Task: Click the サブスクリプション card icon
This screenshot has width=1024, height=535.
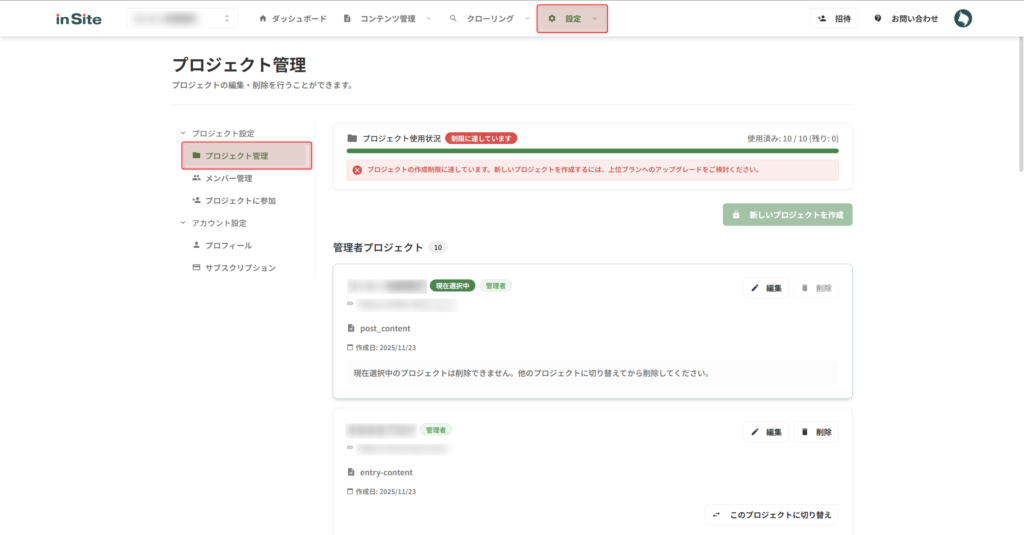Action: pos(196,267)
